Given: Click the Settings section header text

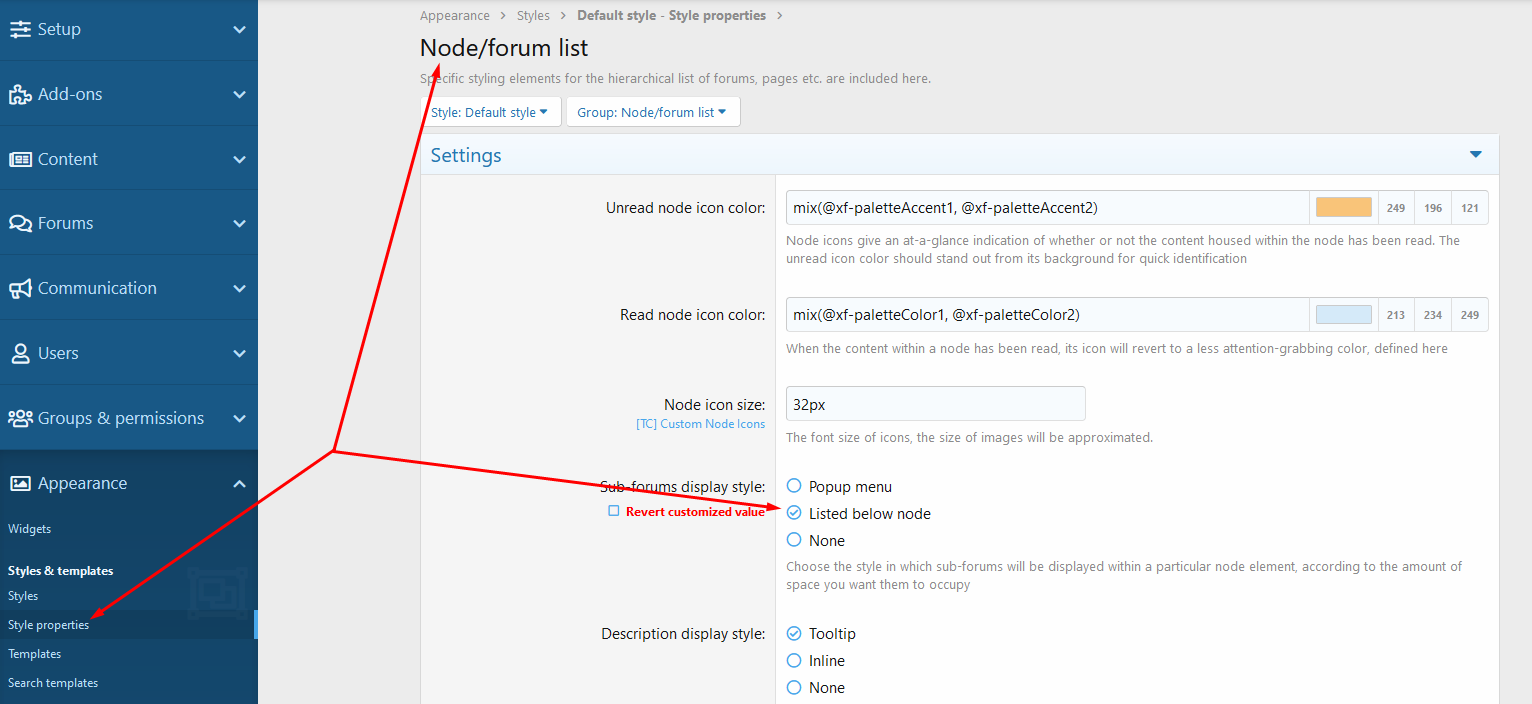Looking at the screenshot, I should pyautogui.click(x=466, y=156).
